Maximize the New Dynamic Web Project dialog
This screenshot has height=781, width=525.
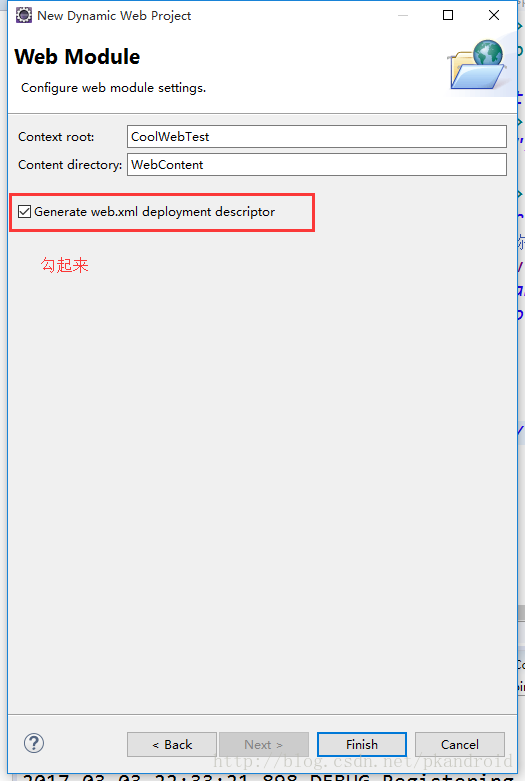tap(448, 15)
